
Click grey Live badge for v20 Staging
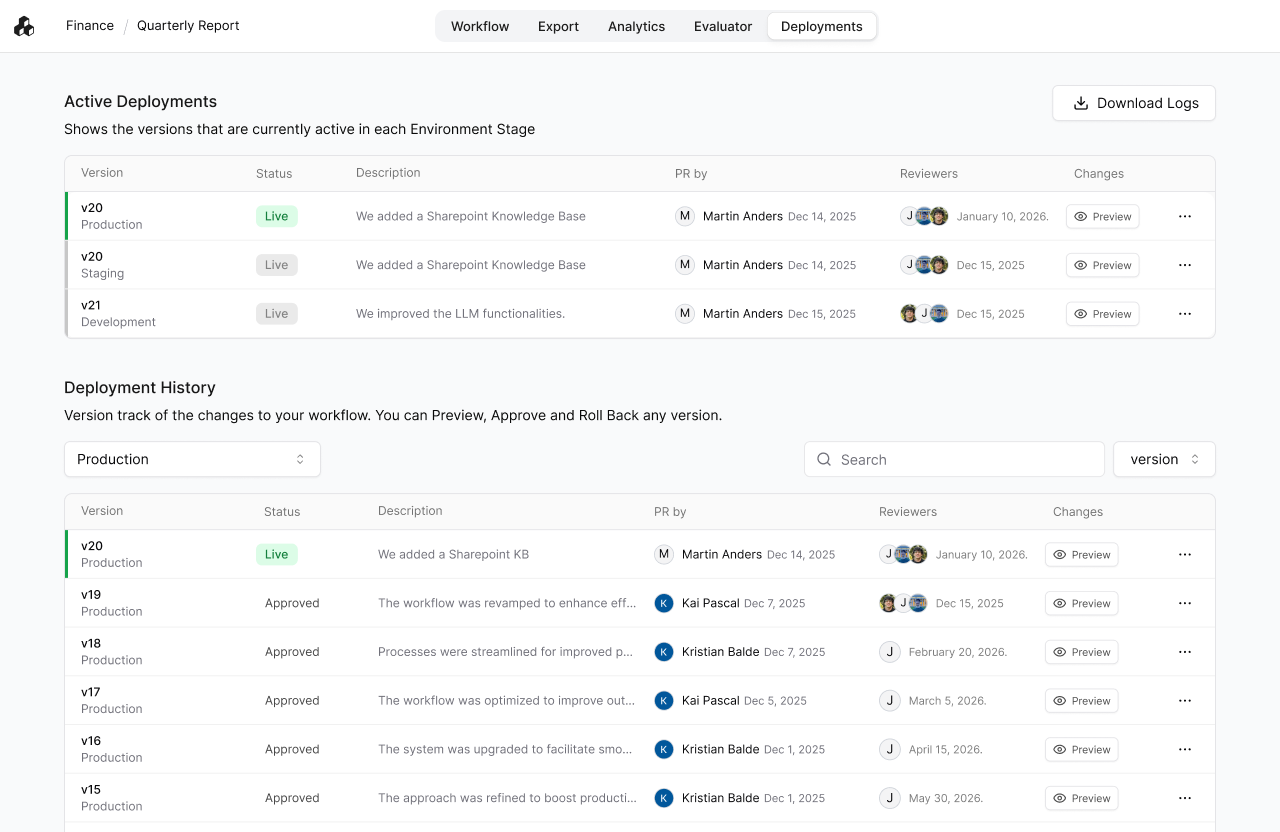tap(277, 265)
